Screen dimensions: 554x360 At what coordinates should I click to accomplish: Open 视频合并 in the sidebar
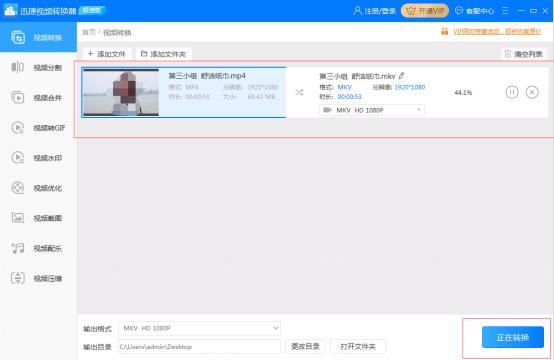coord(38,98)
